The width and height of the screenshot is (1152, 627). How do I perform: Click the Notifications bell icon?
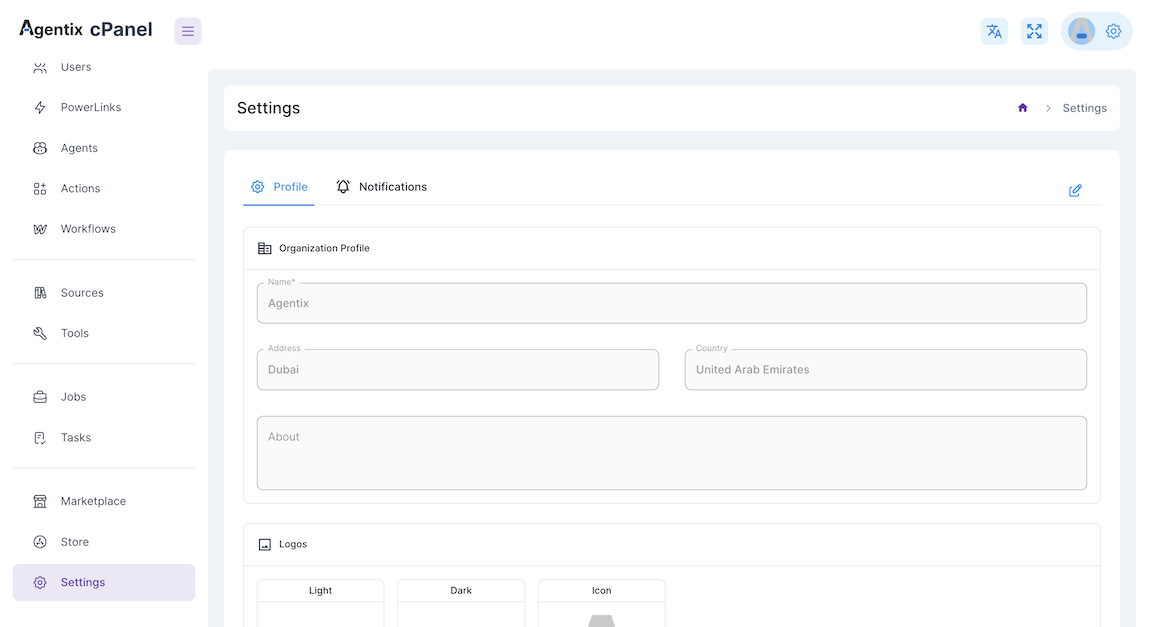[x=343, y=187]
